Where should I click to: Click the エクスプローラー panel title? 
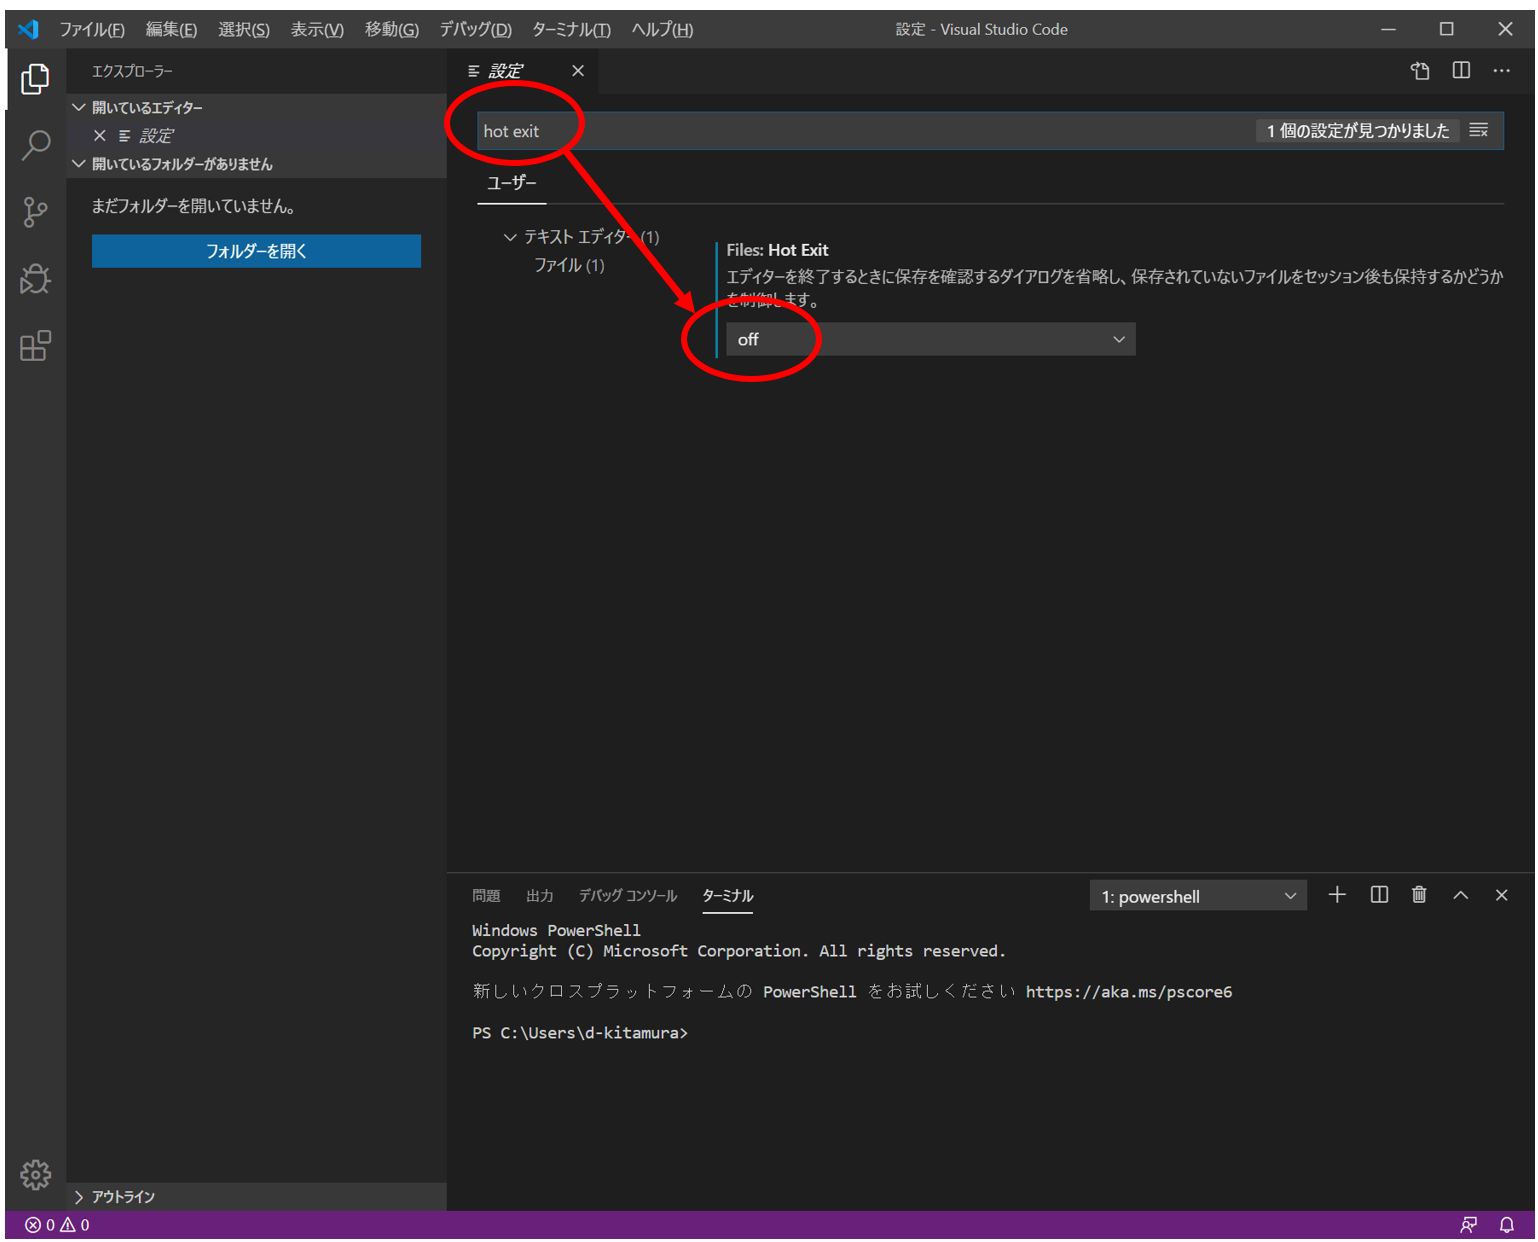point(132,71)
